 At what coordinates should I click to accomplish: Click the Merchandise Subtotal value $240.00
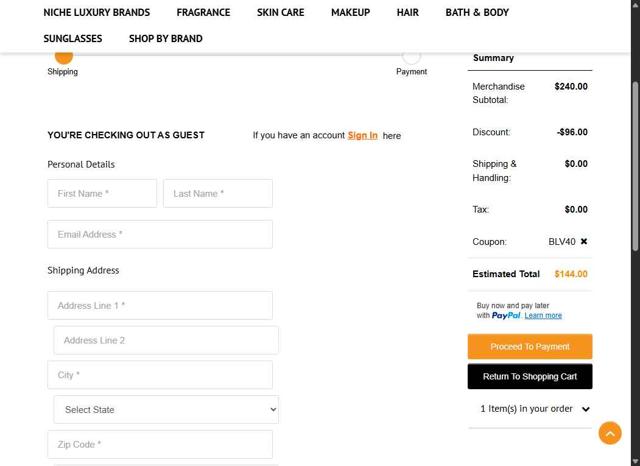coord(571,86)
